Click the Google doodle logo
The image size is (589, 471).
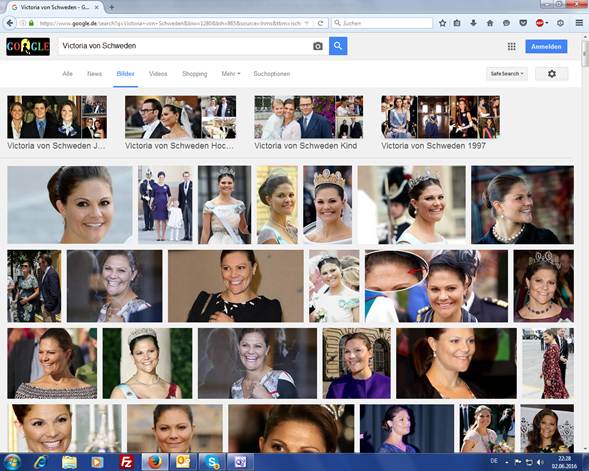pos(28,47)
